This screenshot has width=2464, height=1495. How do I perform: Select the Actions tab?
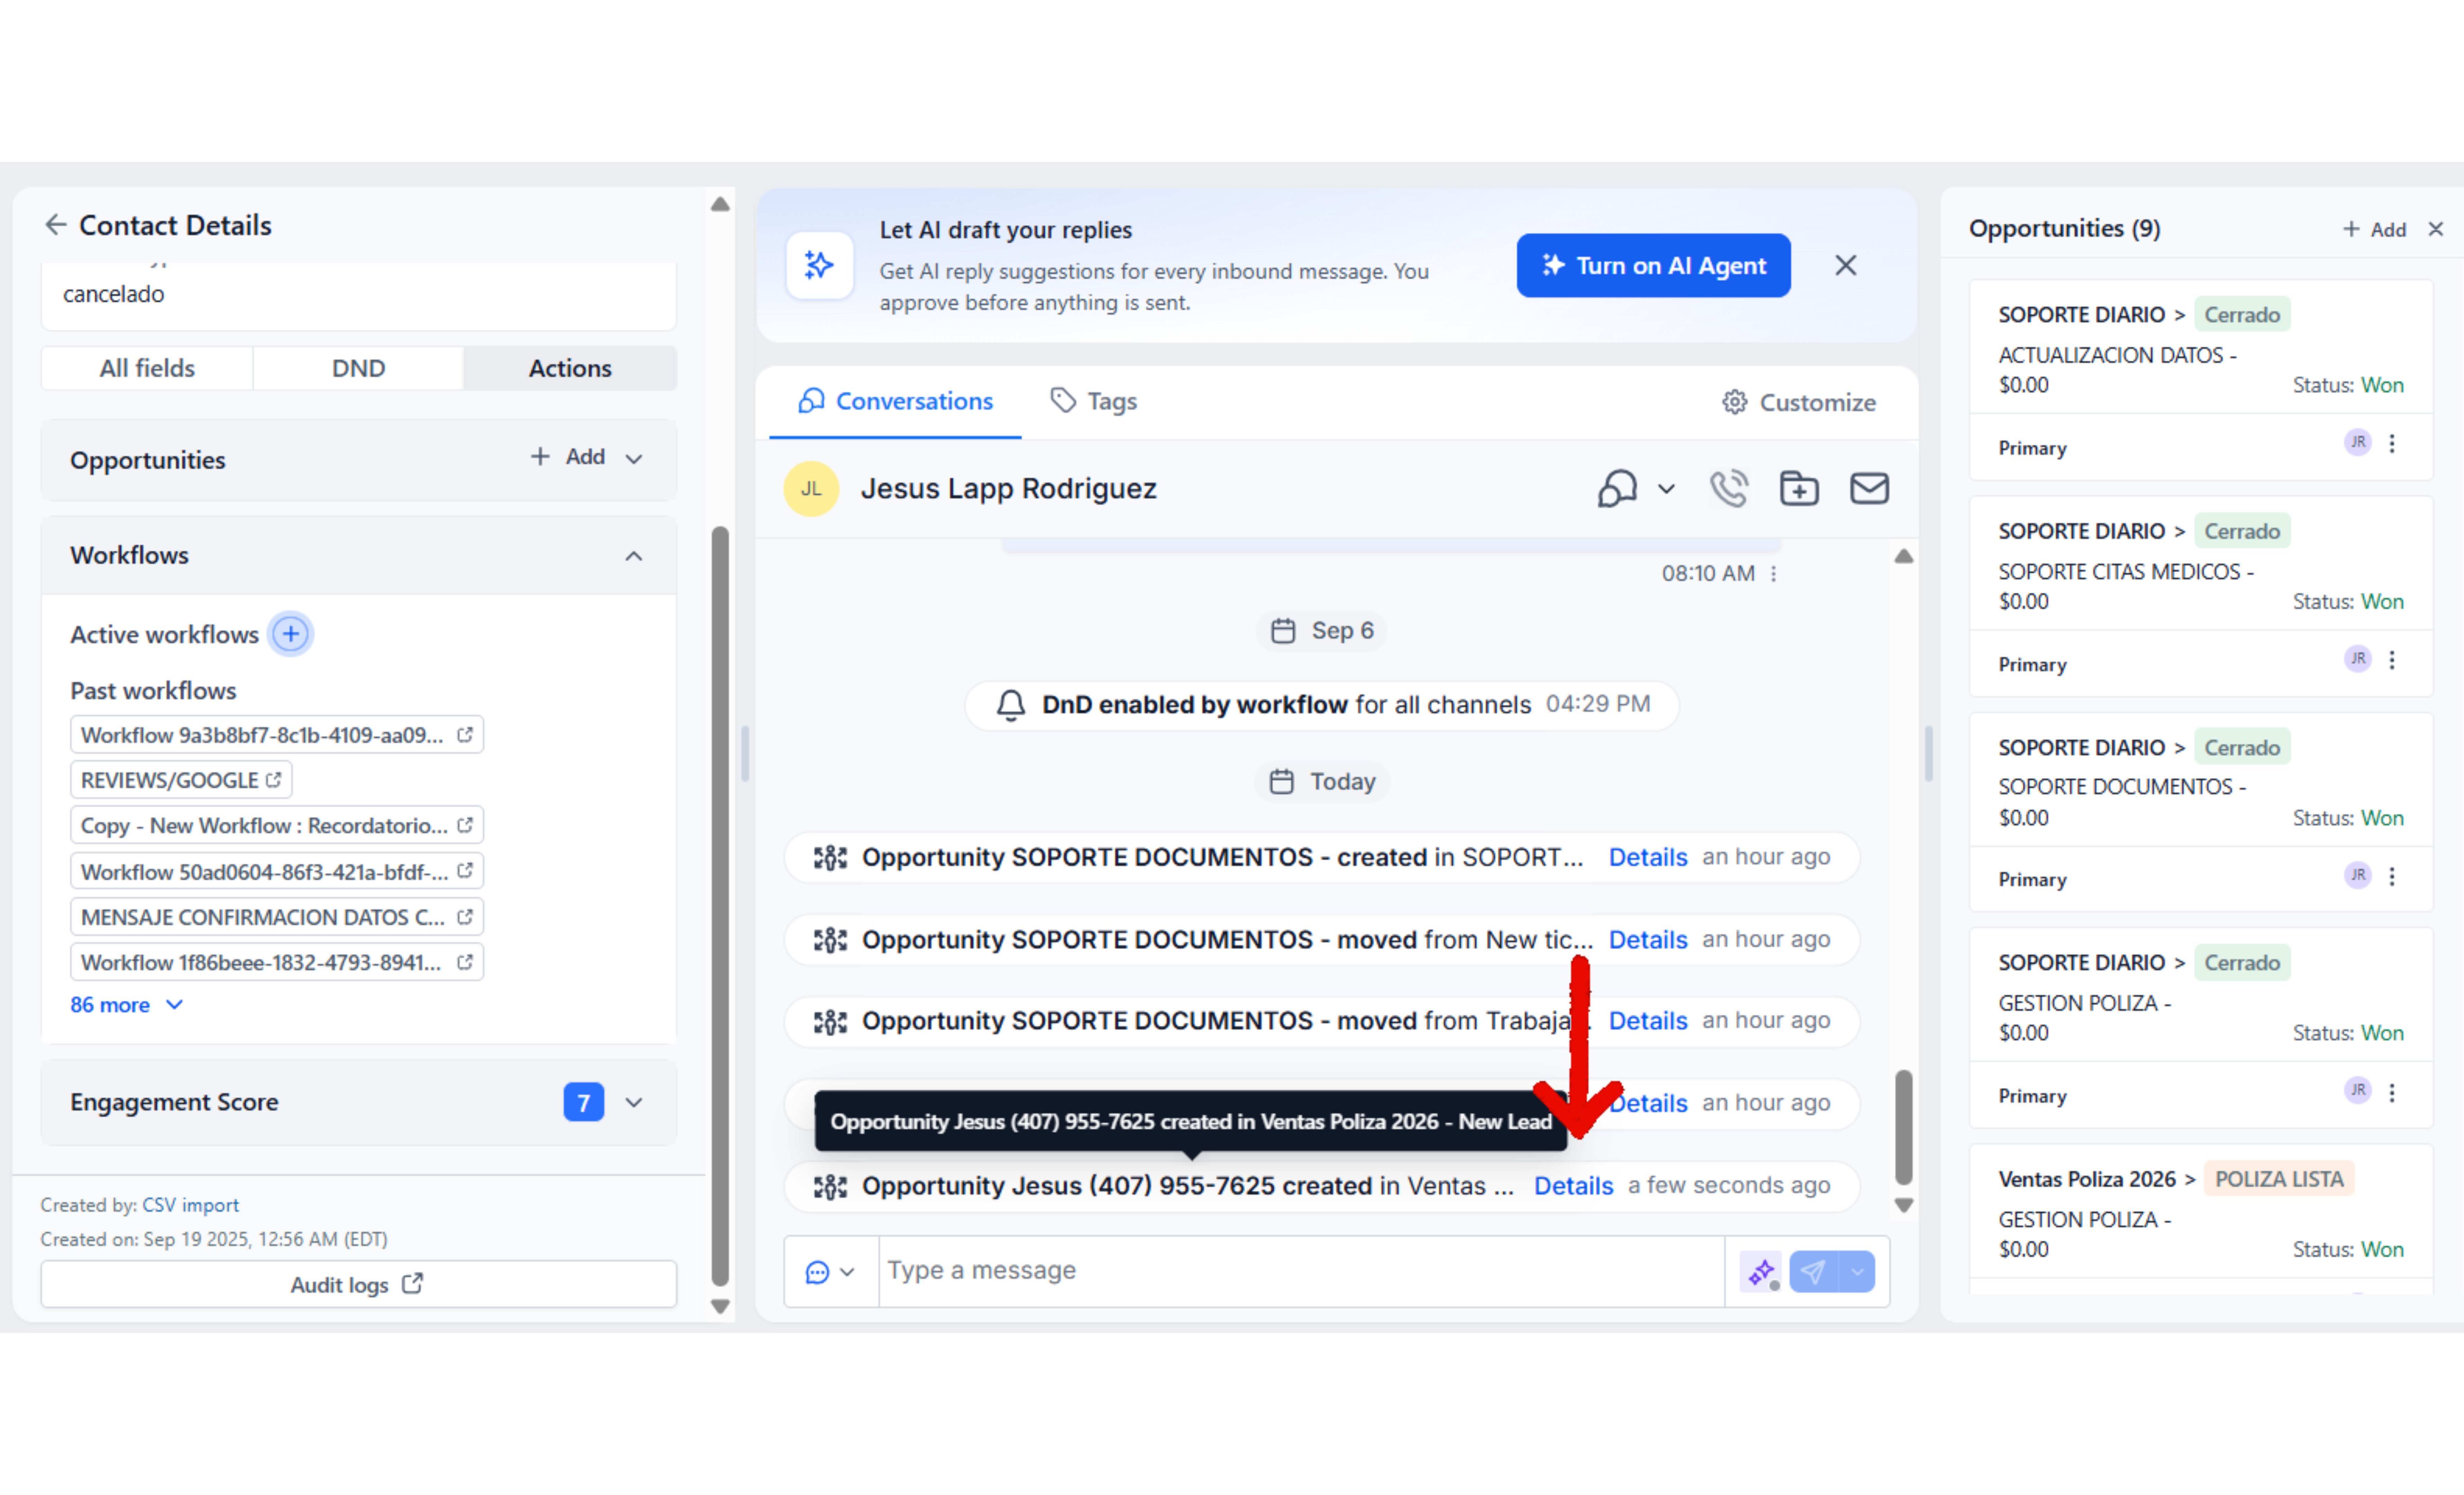click(x=570, y=368)
